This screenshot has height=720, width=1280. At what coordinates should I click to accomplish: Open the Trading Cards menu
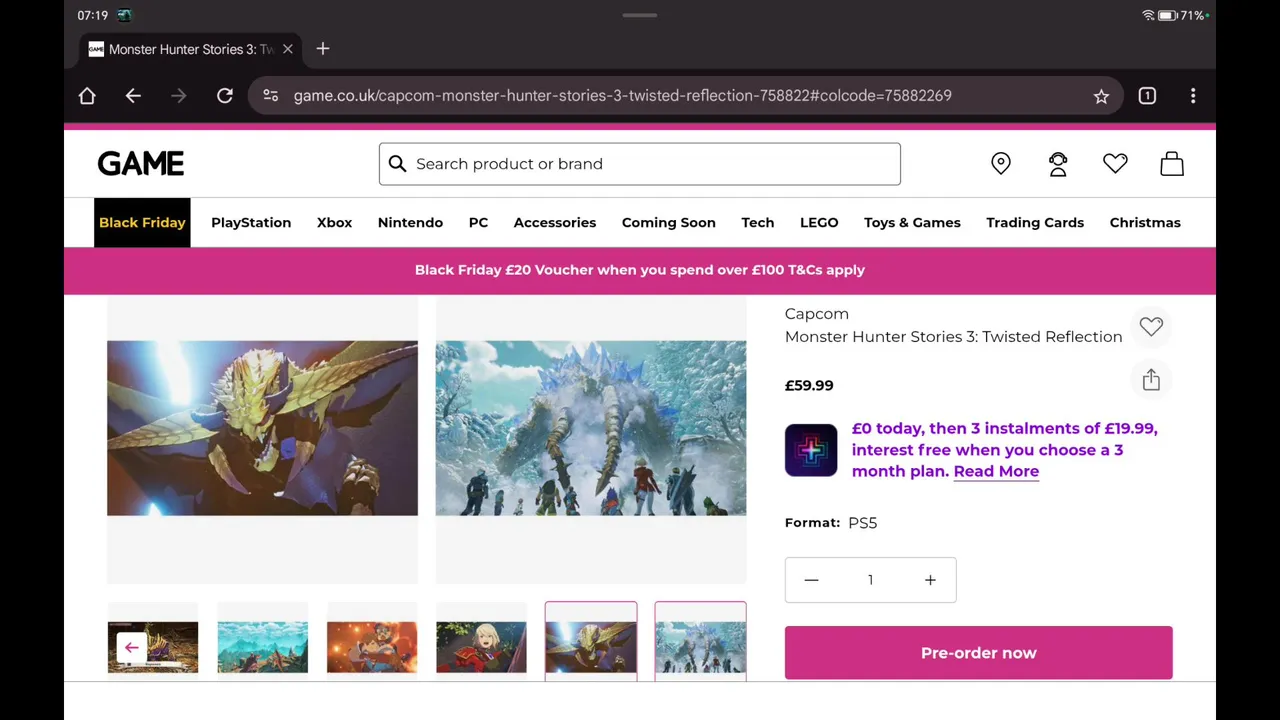click(1035, 222)
